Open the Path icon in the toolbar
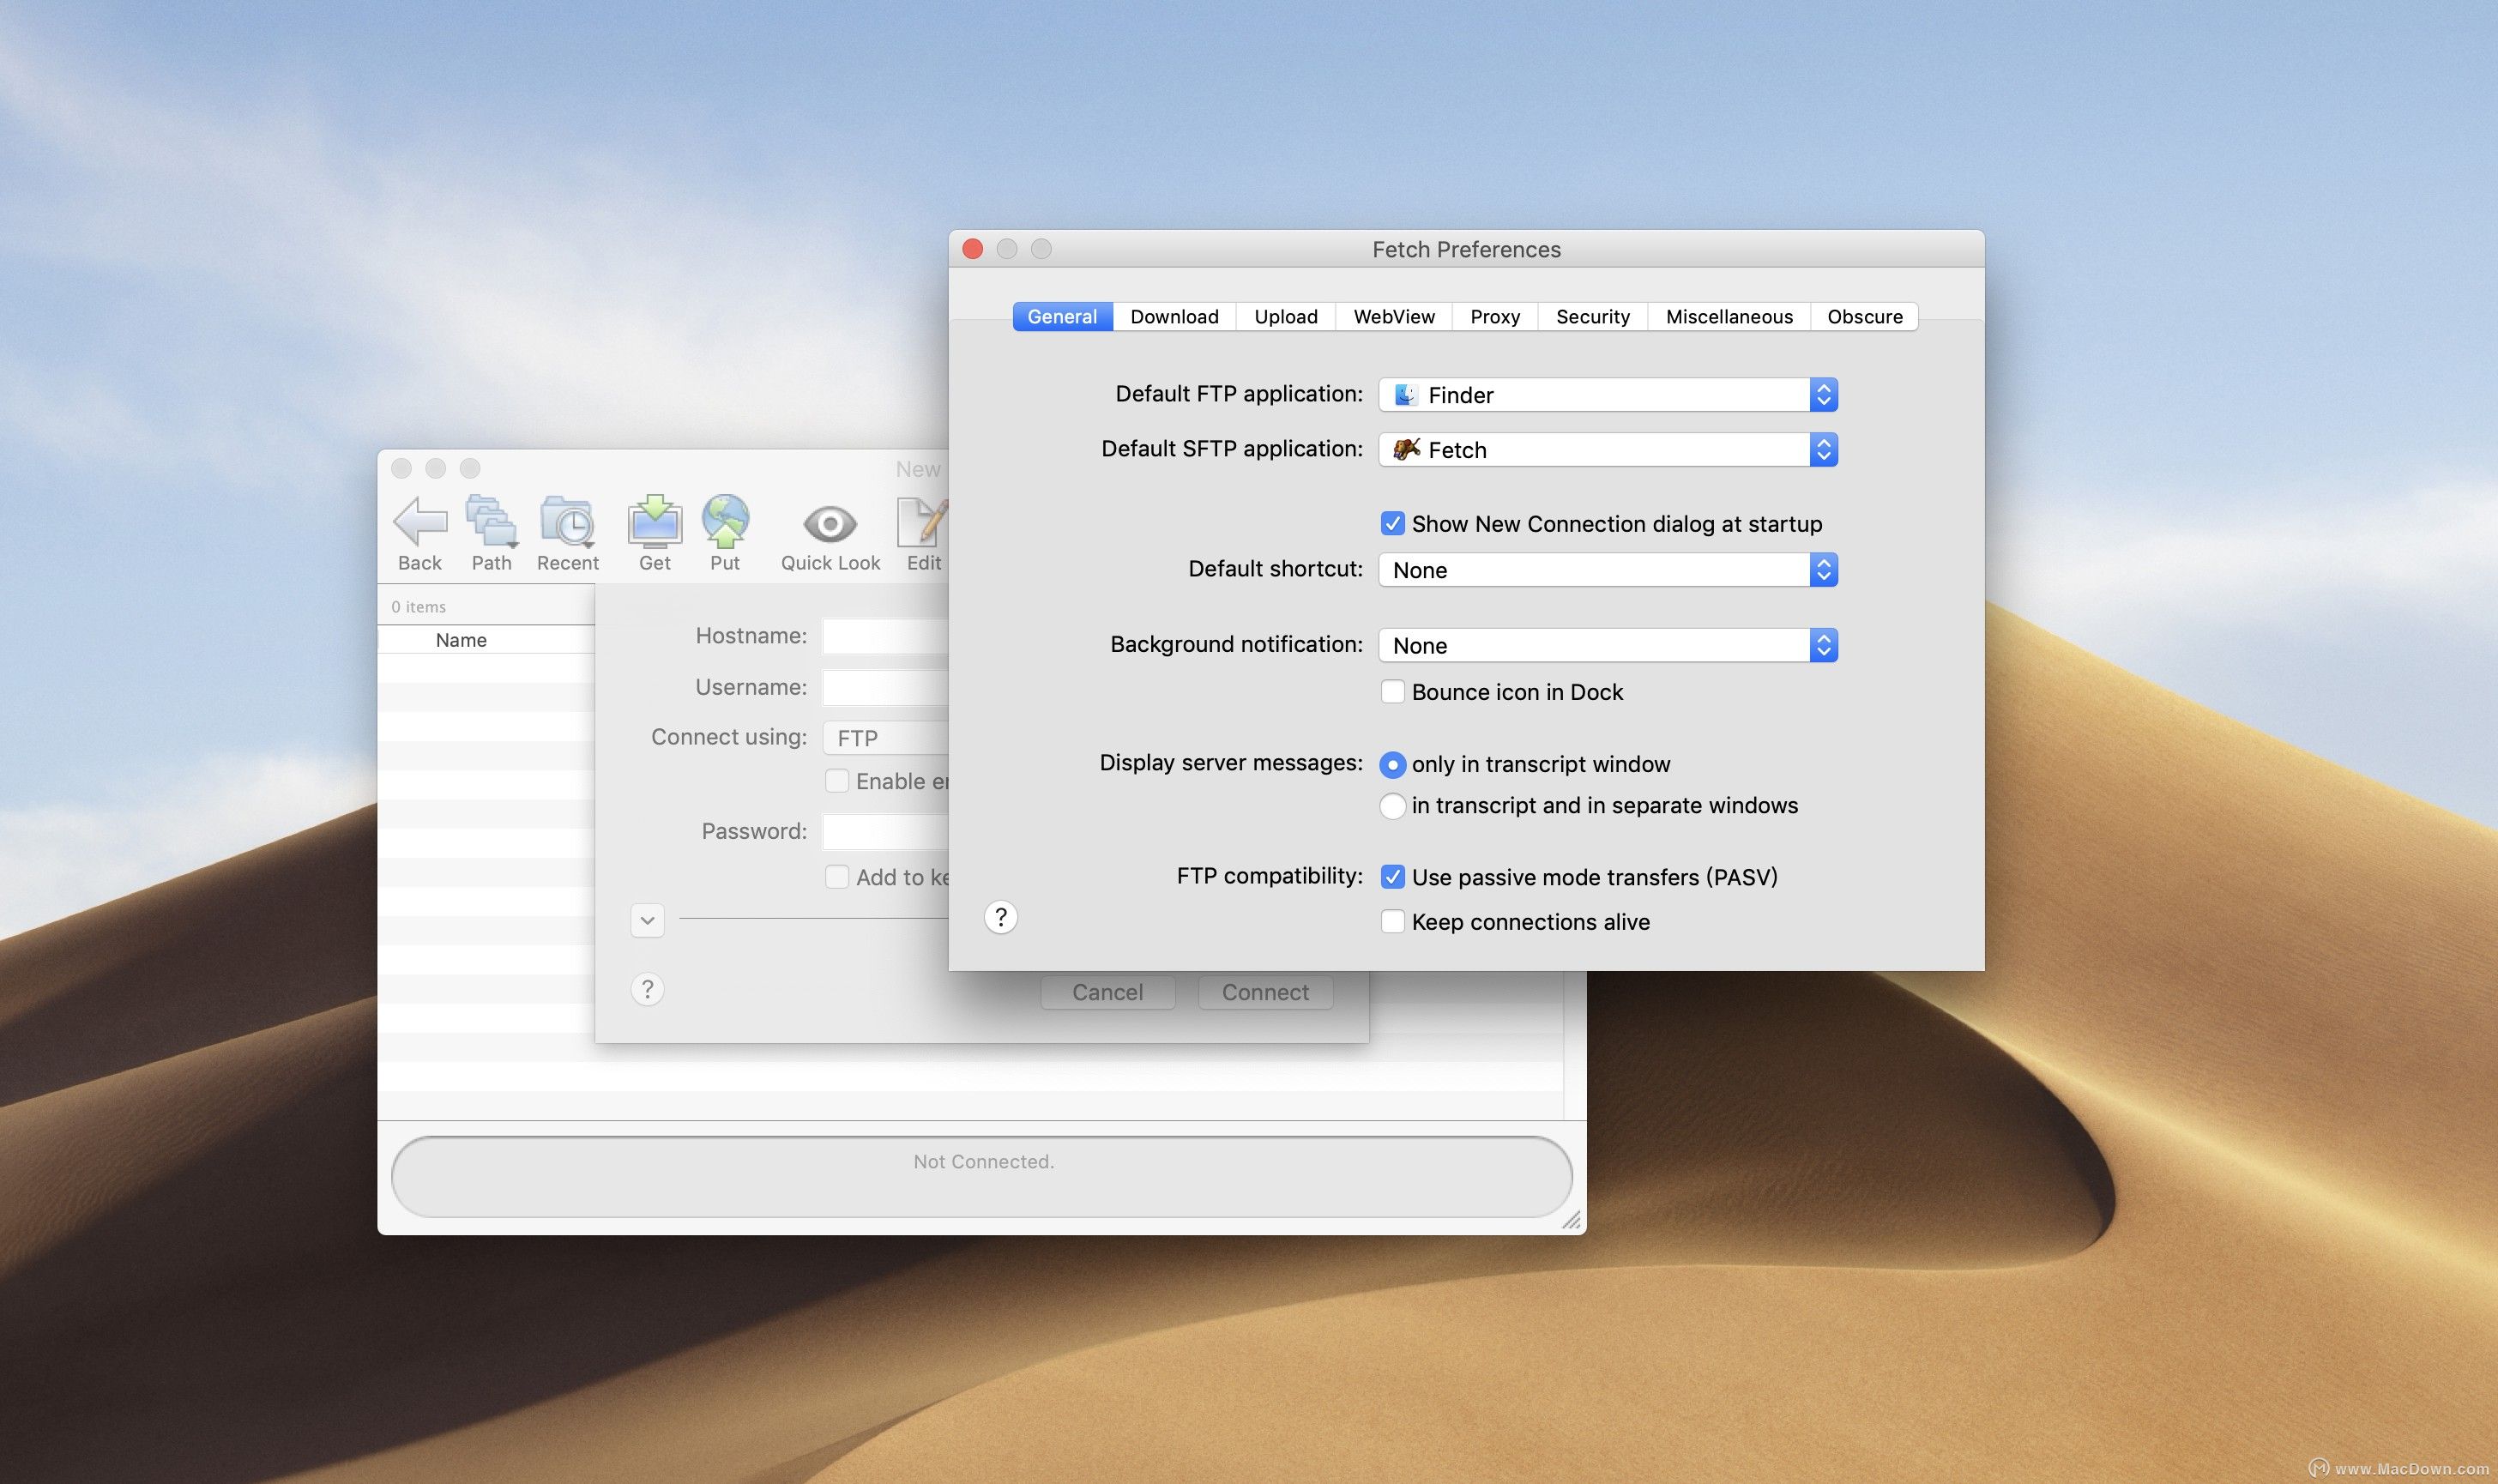This screenshot has height=1484, width=2498. [x=491, y=522]
